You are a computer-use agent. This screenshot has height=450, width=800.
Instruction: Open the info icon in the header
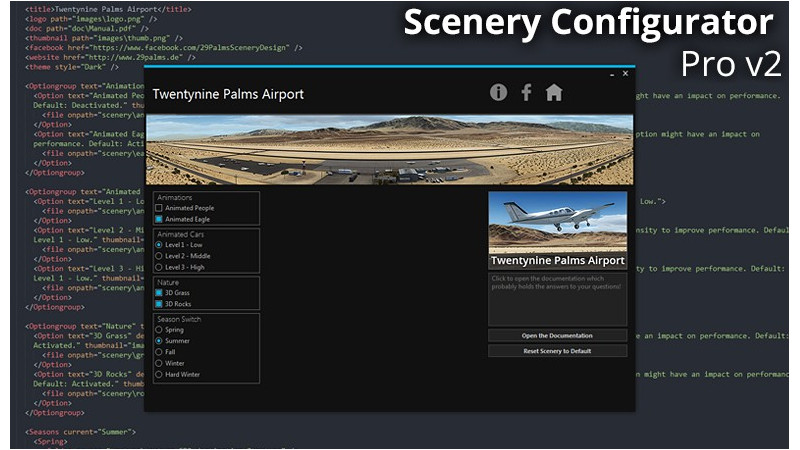point(498,92)
